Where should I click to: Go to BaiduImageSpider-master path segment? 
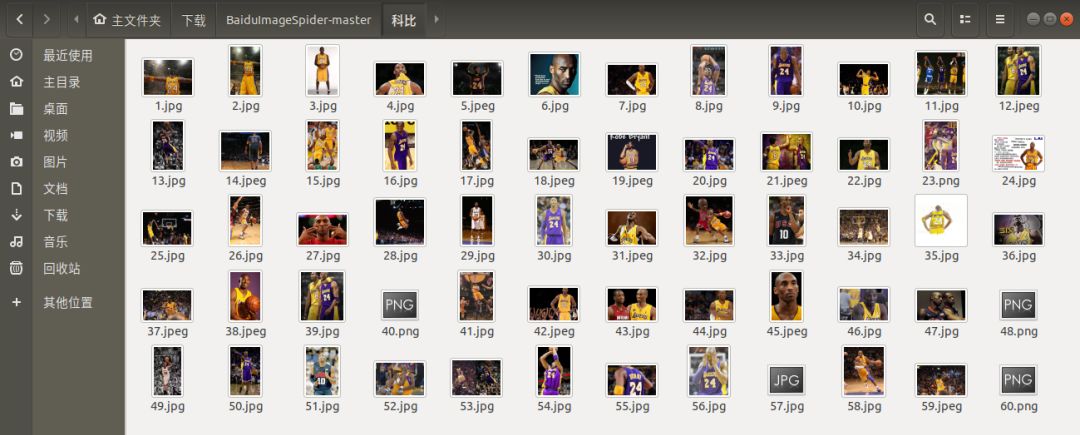pyautogui.click(x=298, y=20)
